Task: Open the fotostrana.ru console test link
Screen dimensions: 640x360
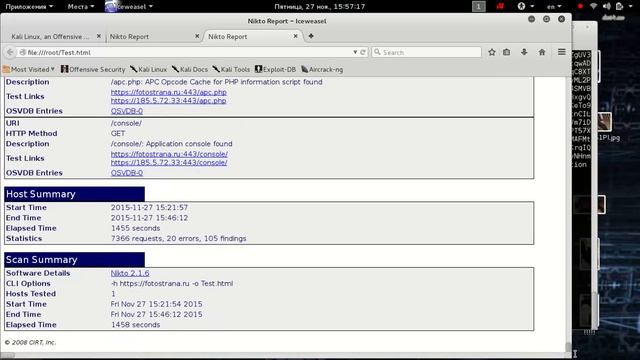Action: (169, 154)
